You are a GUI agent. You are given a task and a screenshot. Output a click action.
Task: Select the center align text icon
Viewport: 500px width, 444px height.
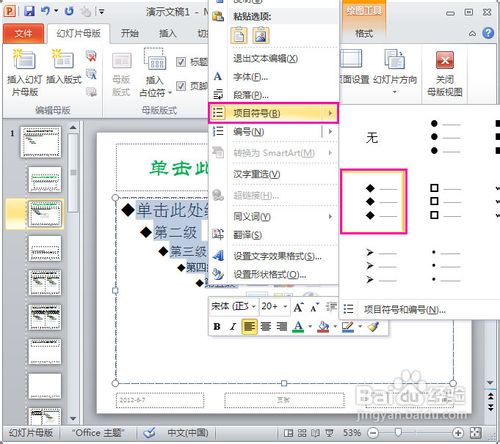coord(266,326)
